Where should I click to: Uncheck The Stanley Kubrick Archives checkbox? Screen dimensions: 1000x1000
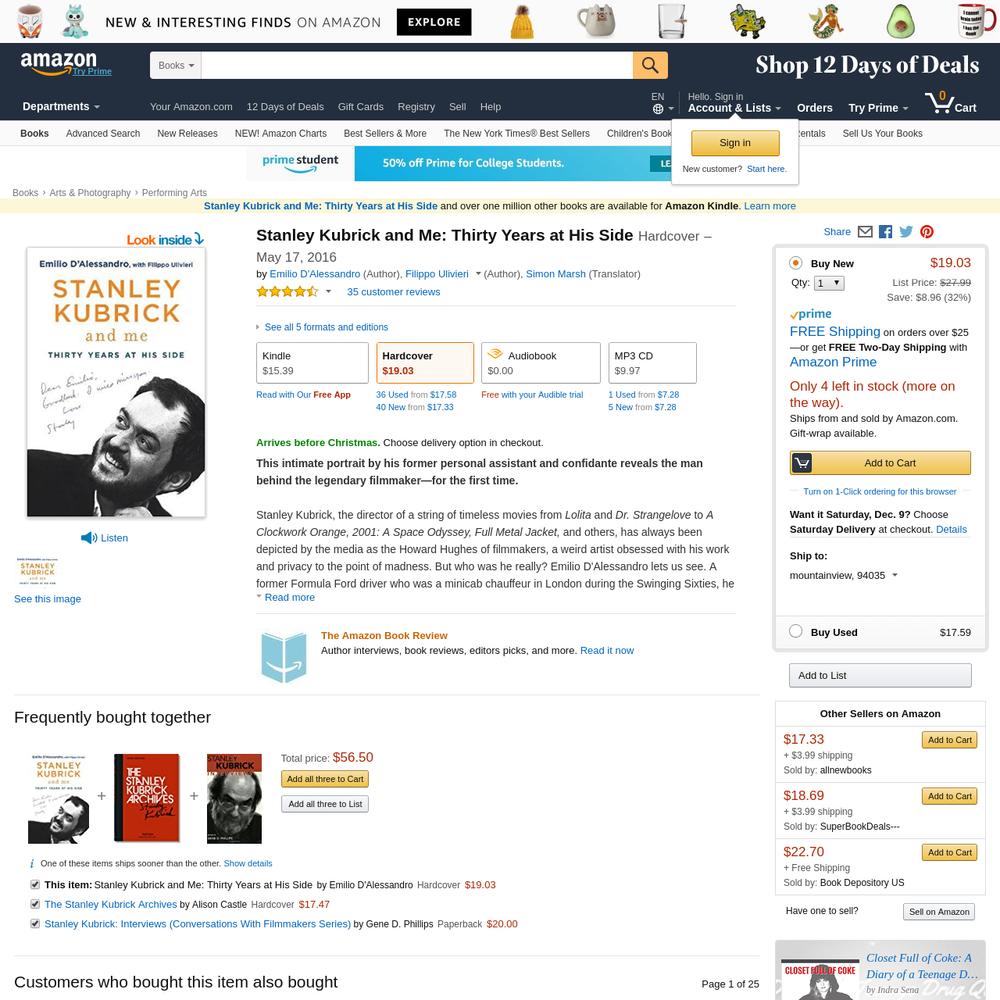[35, 904]
